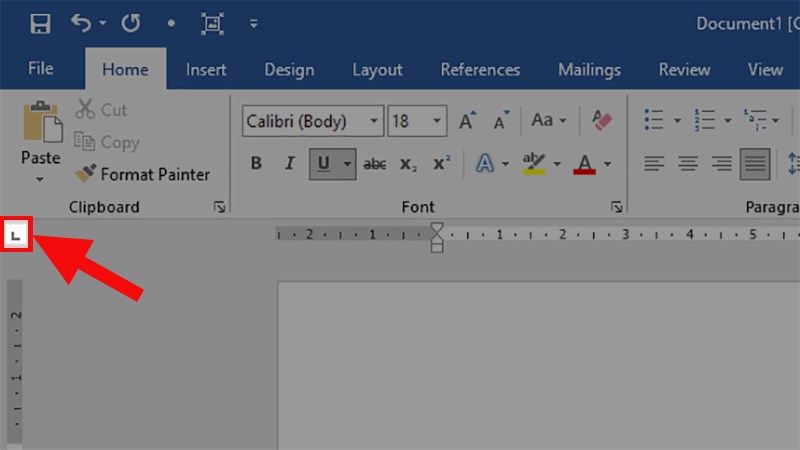Decrease font size with the shrink font icon
The height and width of the screenshot is (450, 800).
click(501, 120)
